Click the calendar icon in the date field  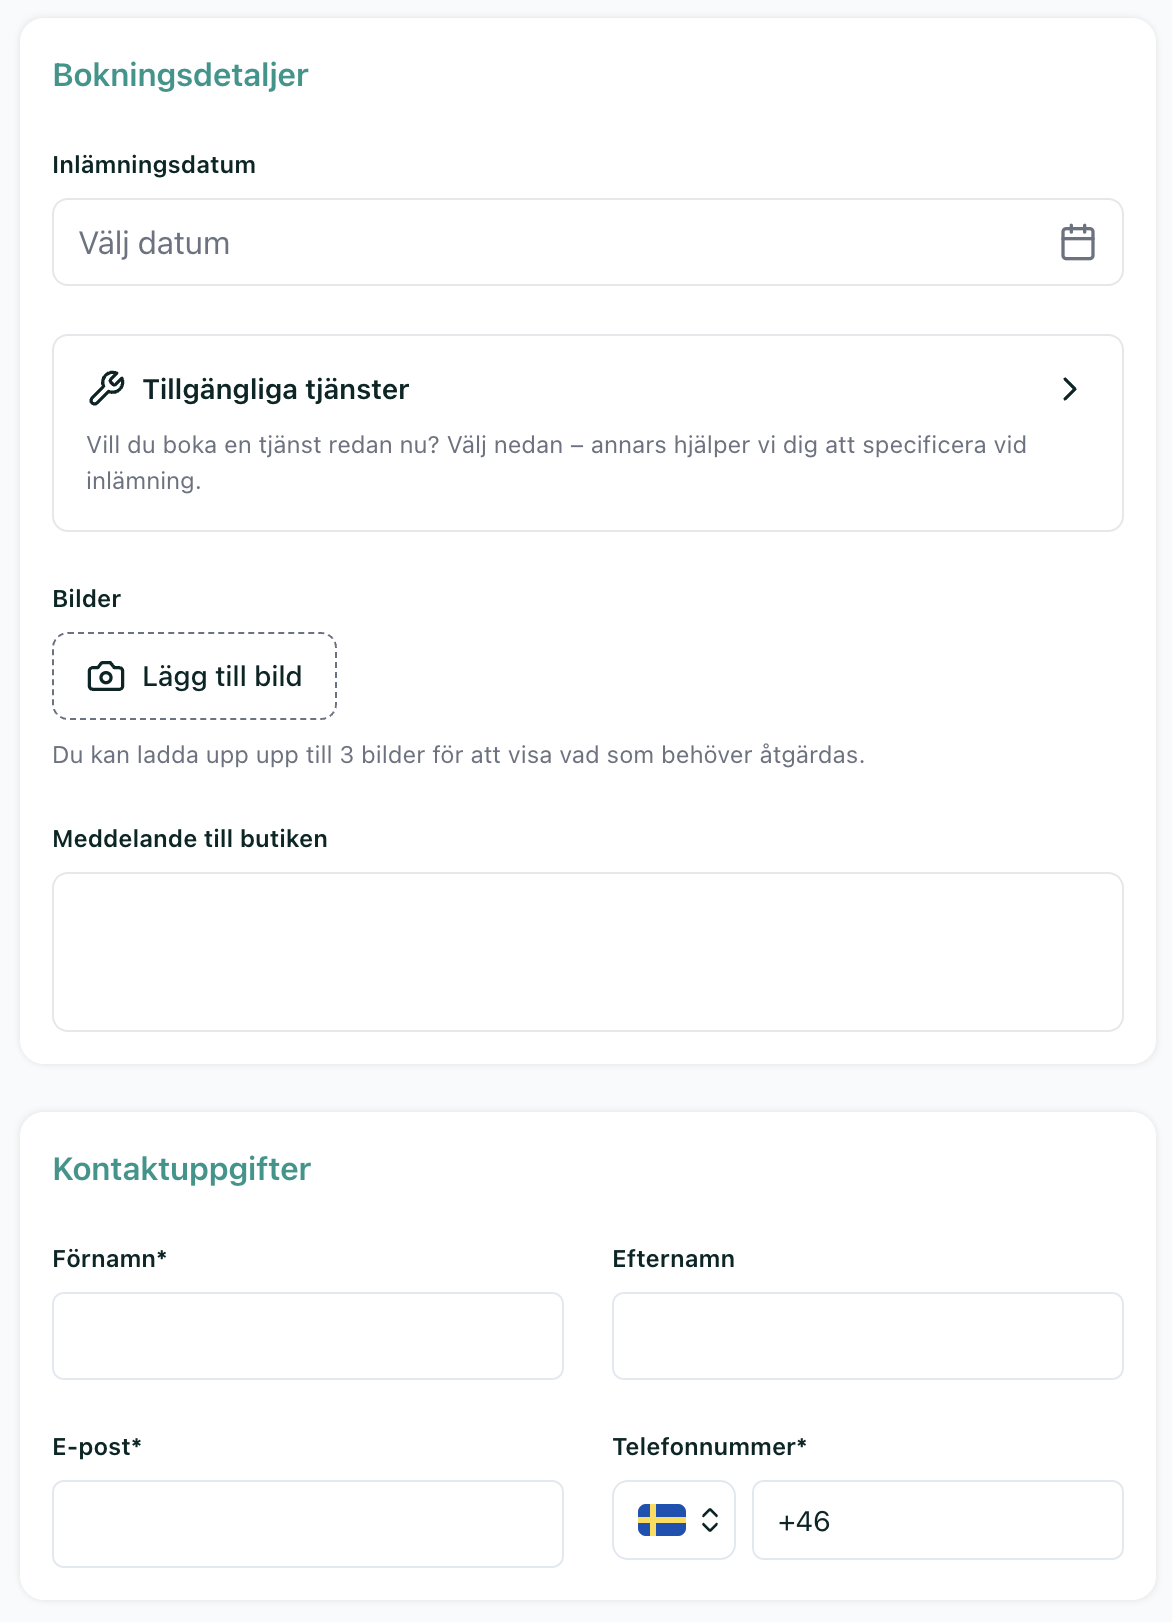click(1077, 243)
